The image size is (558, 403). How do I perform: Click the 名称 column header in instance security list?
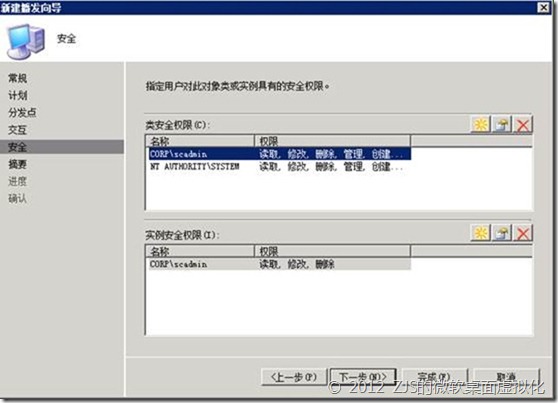coord(200,252)
